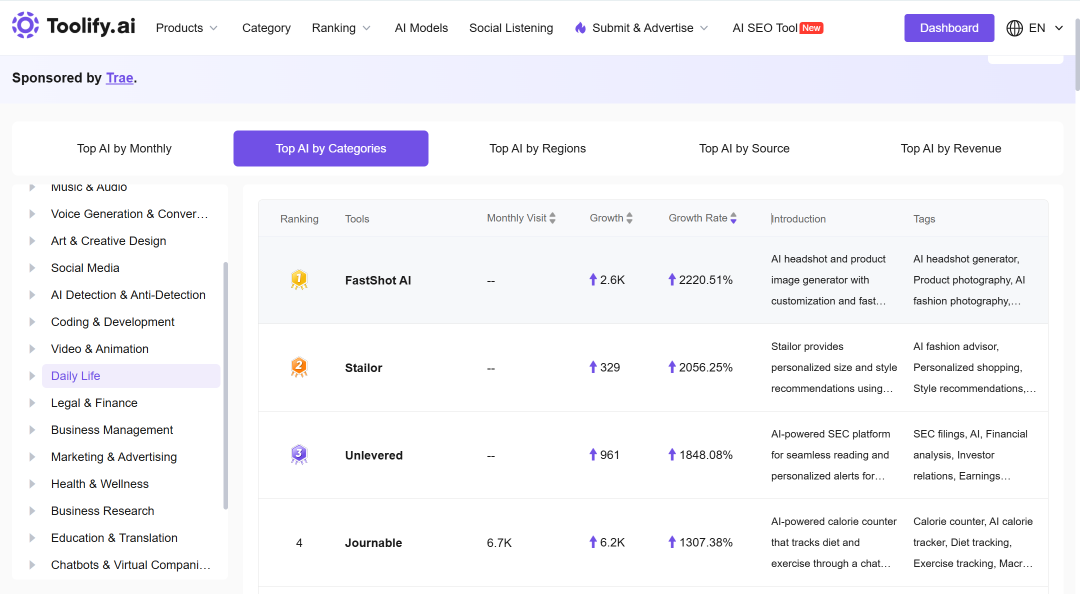Switch to Top AI by Source tab
The width and height of the screenshot is (1080, 594).
pos(744,148)
